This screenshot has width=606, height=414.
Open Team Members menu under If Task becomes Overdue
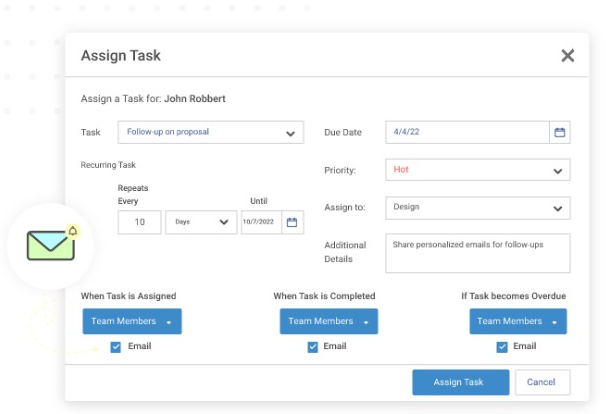click(518, 321)
